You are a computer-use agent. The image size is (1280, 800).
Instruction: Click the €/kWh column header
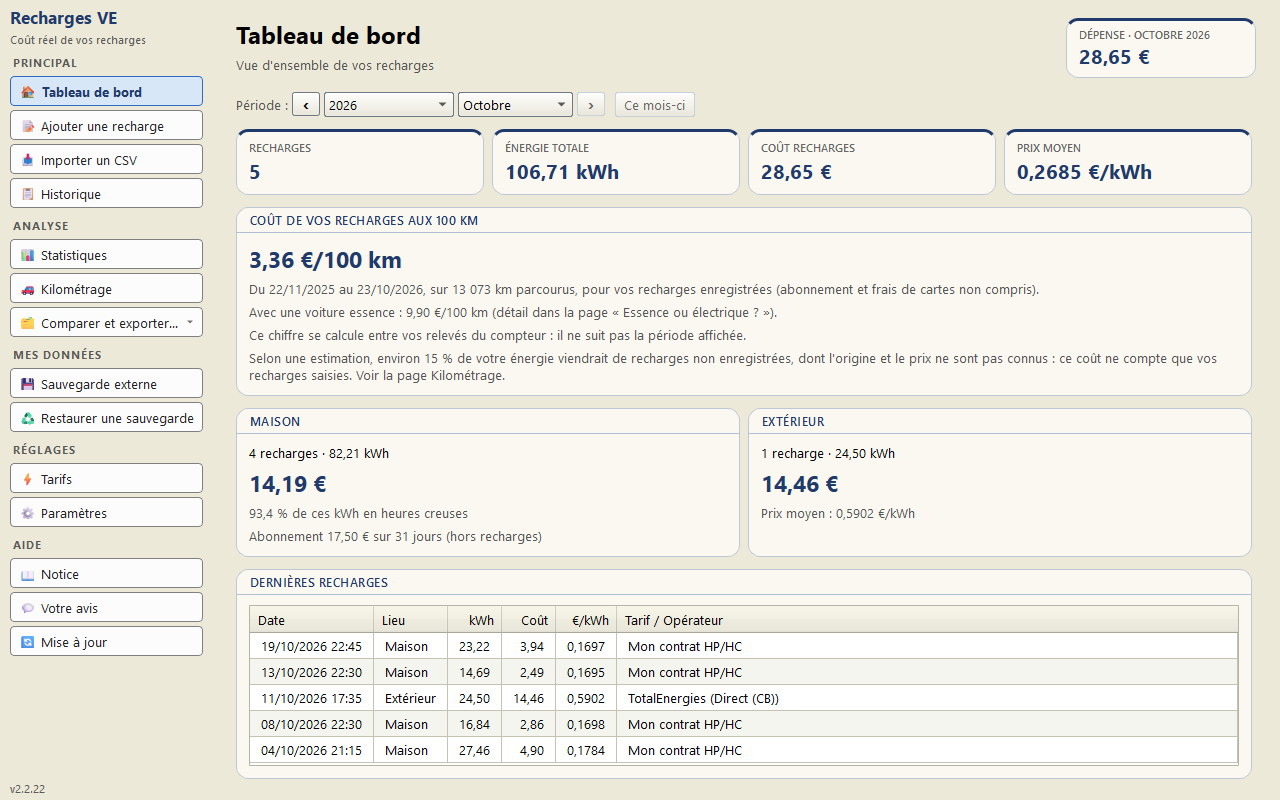[x=586, y=620]
